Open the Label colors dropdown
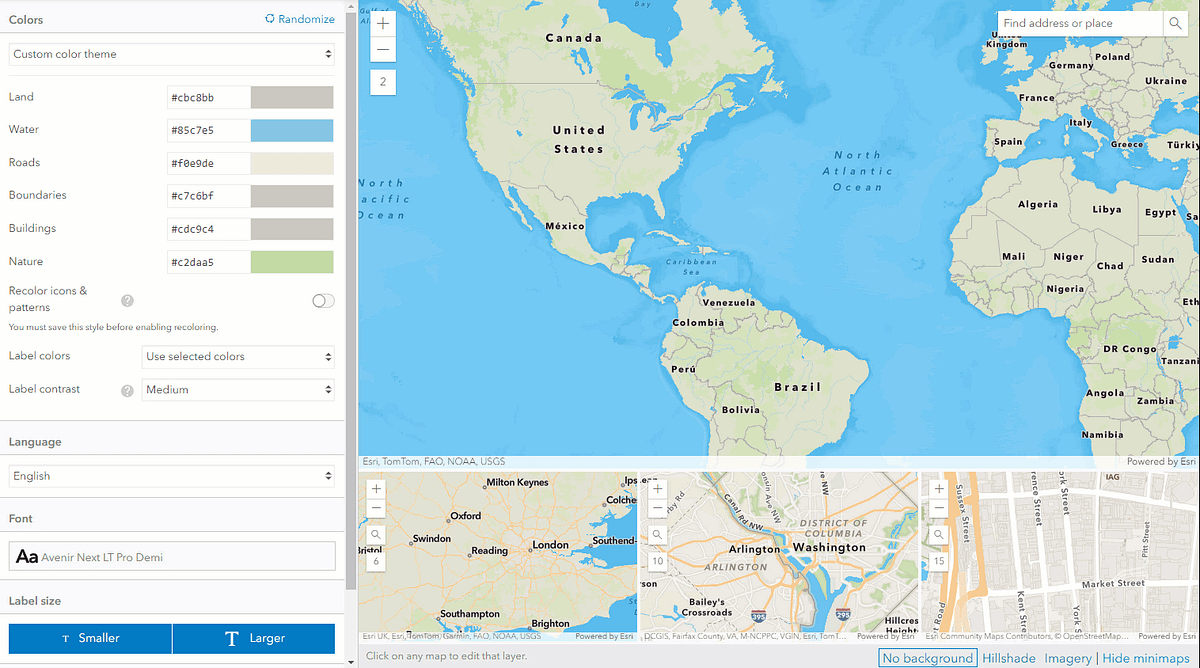 (x=238, y=356)
